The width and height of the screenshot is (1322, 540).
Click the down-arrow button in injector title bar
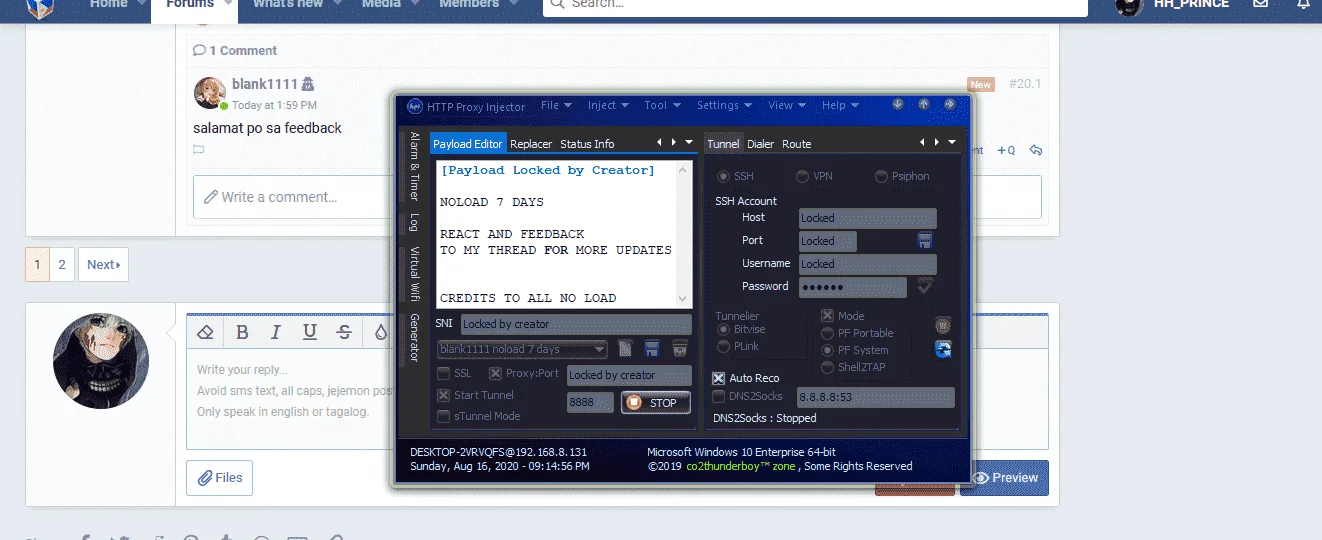coord(898,104)
